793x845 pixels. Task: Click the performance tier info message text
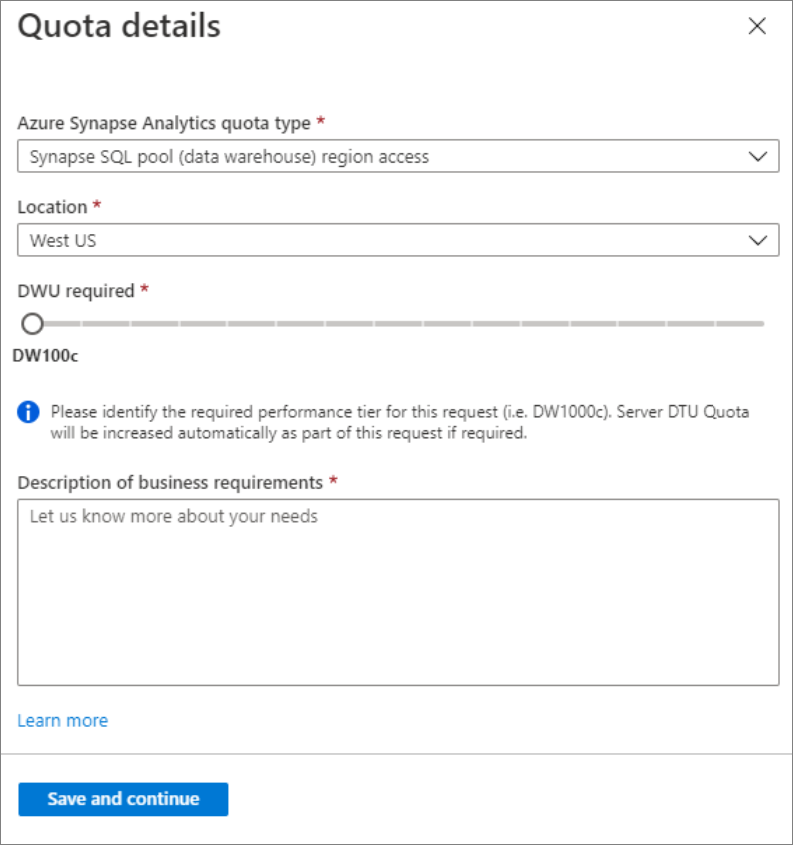400,422
